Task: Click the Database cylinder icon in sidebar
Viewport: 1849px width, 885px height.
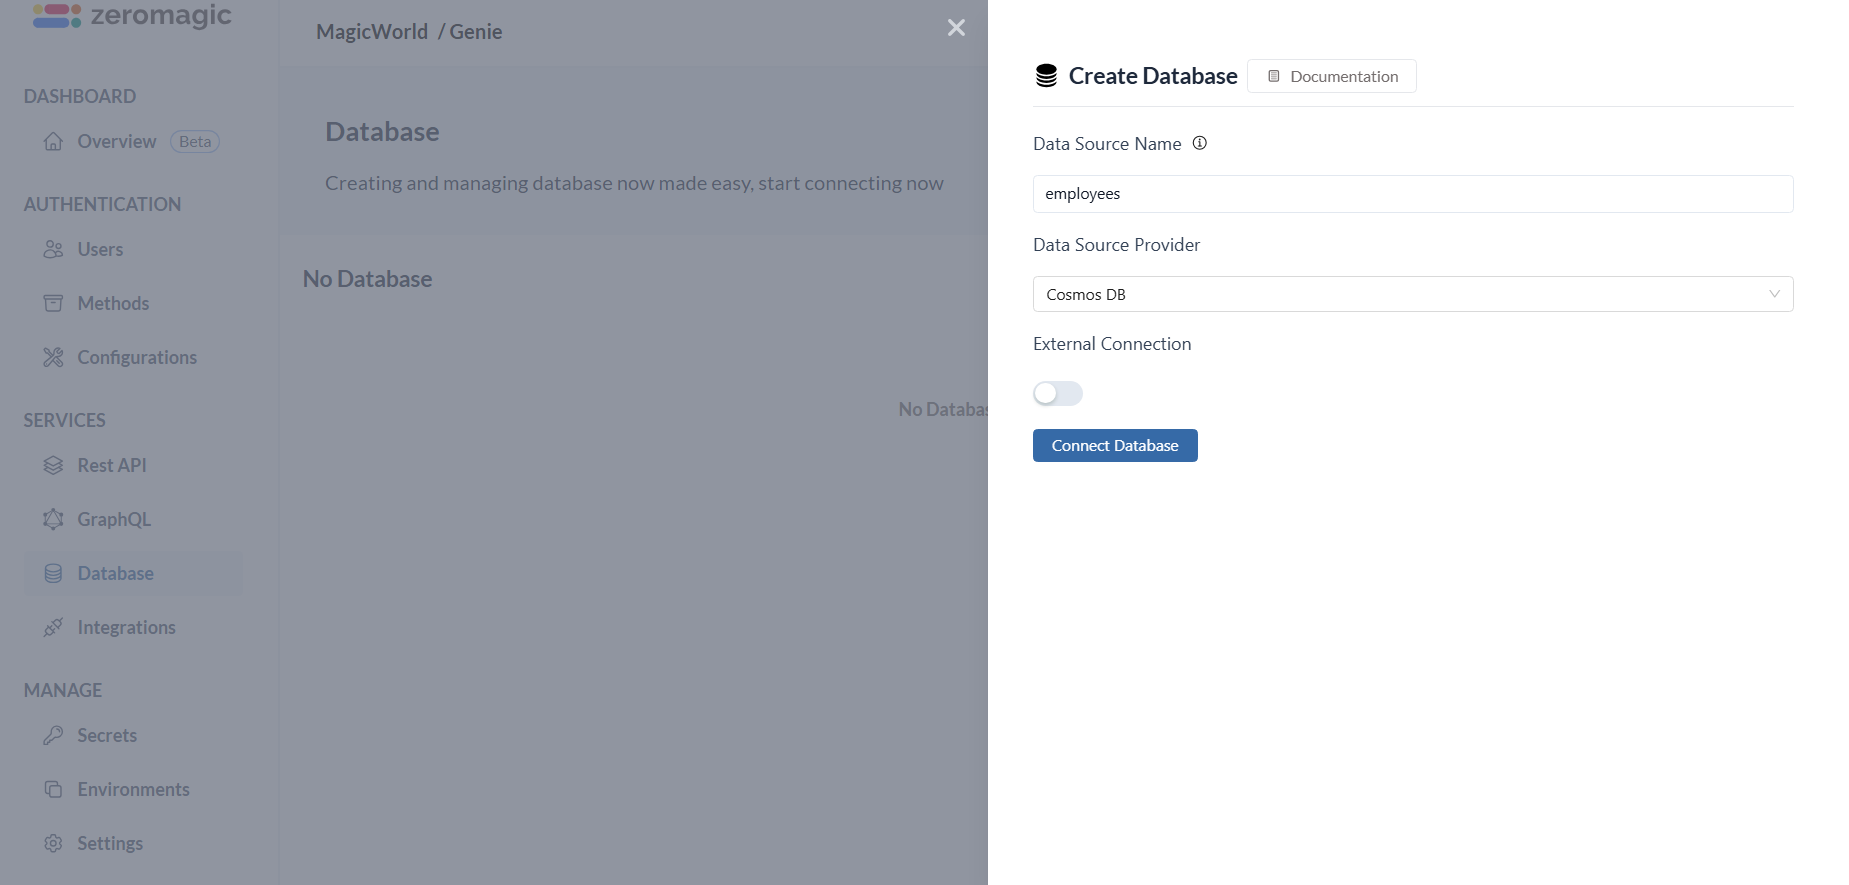Action: pyautogui.click(x=53, y=573)
